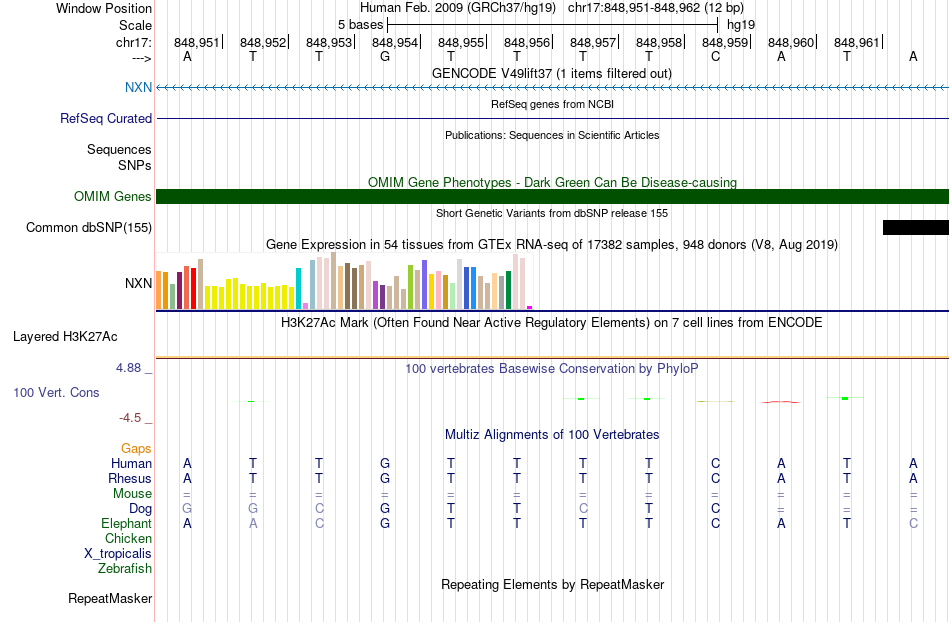Viewport: 950px width, 622px height.
Task: Click 'Human Feb. 2009 (GRCh37/hg19)' assembly text
Action: [x=457, y=8]
